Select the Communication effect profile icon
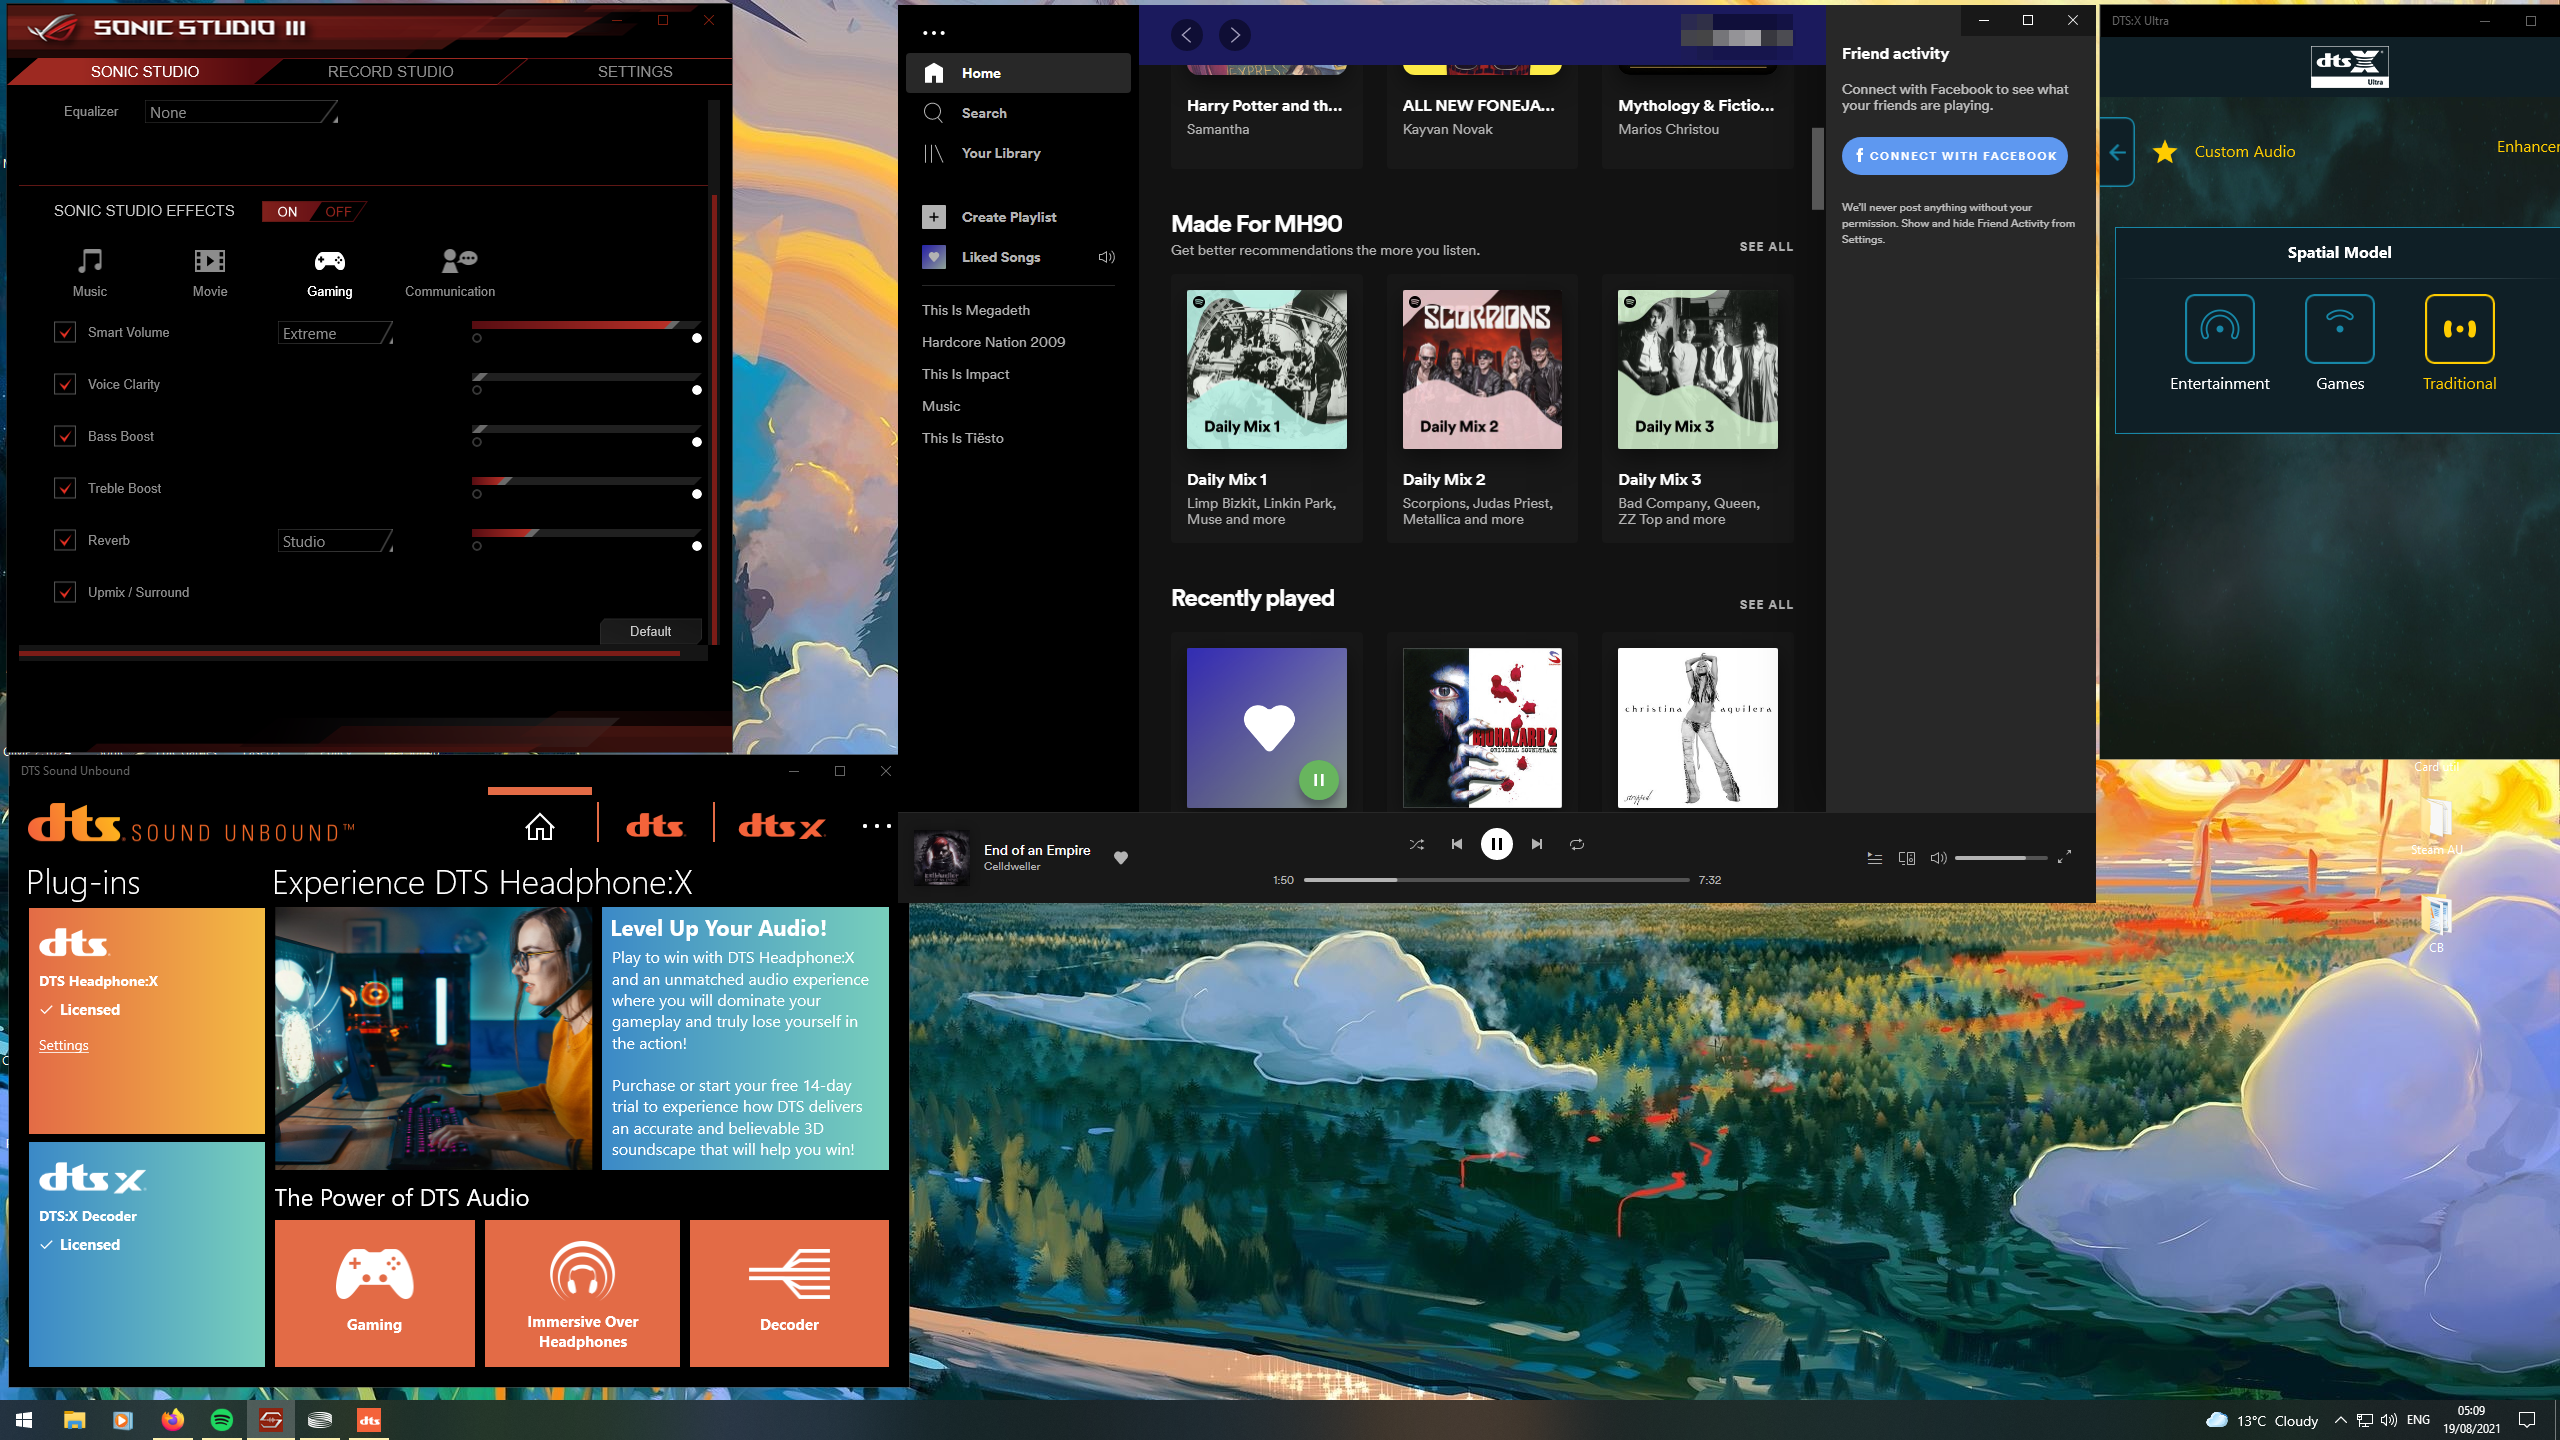The height and width of the screenshot is (1440, 2560). (459, 262)
